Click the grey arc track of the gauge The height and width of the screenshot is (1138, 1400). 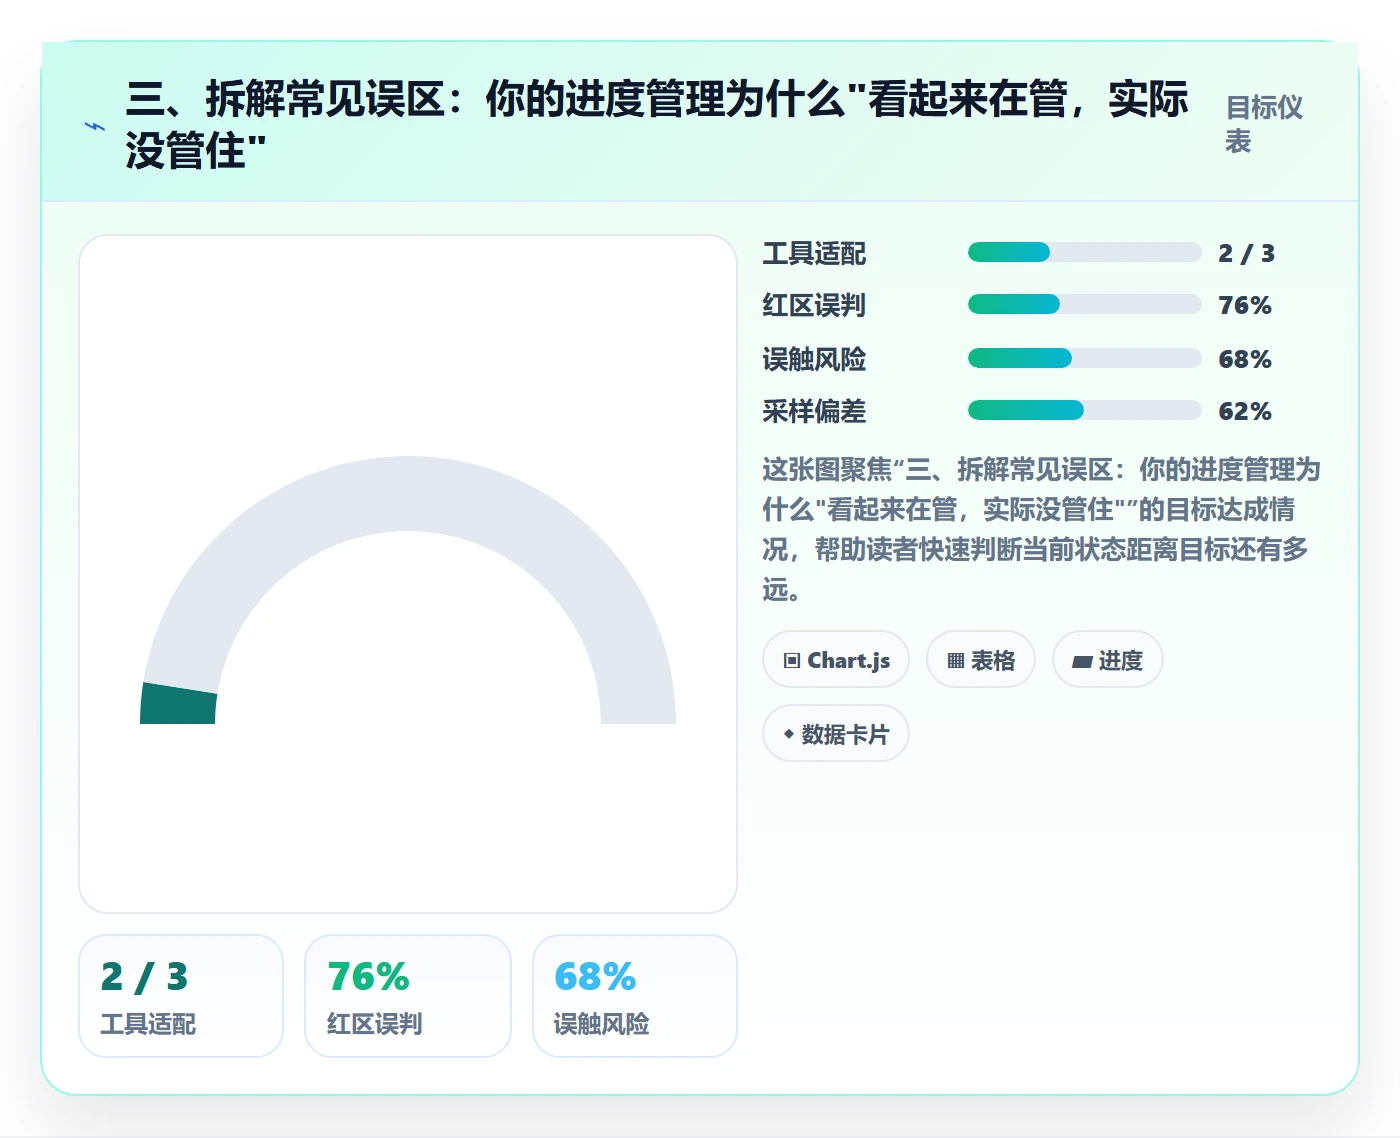(x=408, y=493)
